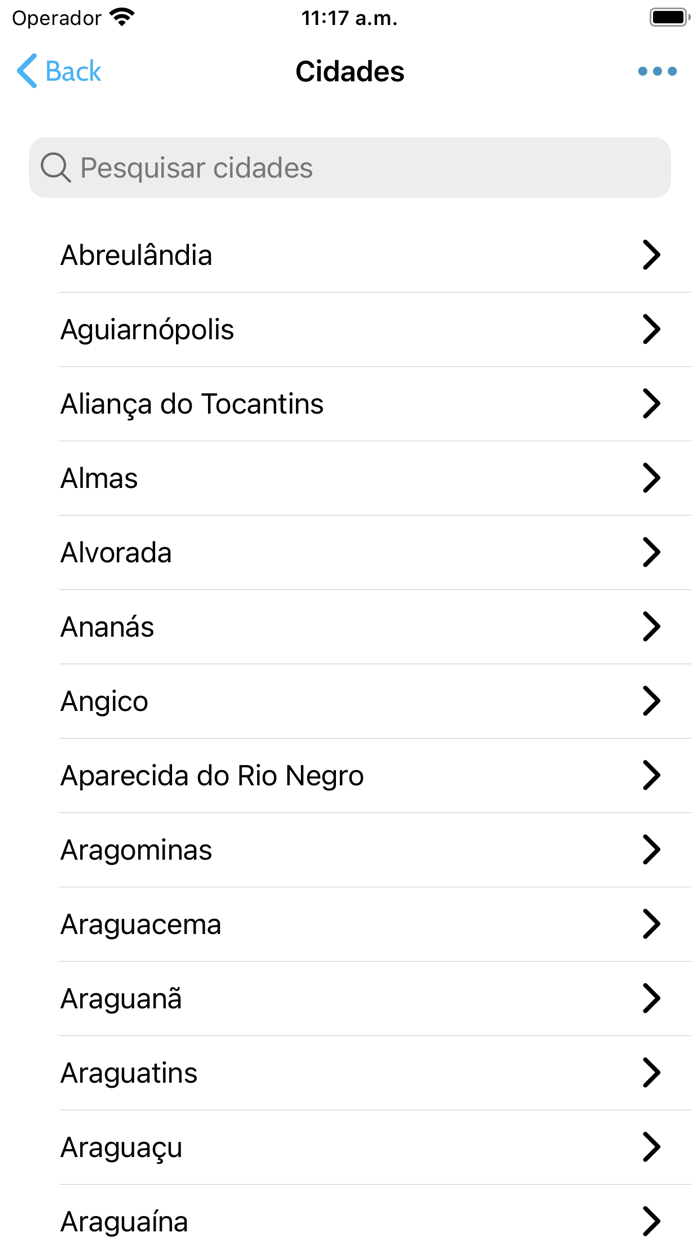Open the more options ellipsis menu
The image size is (700, 1244).
pos(657,71)
